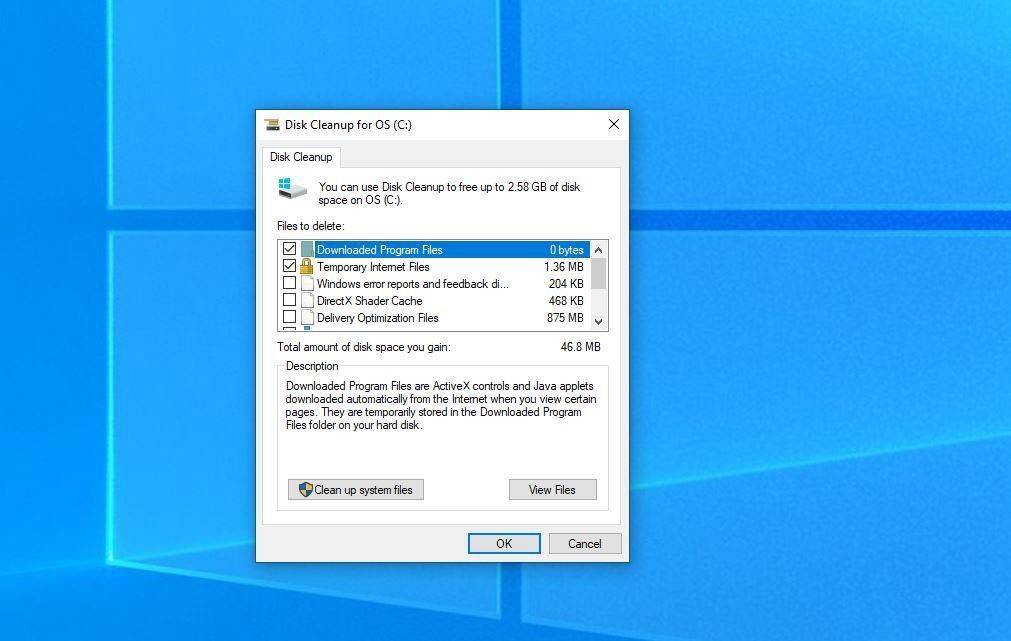
Task: Tick the Delivery Optimization Files checkbox
Action: [289, 318]
